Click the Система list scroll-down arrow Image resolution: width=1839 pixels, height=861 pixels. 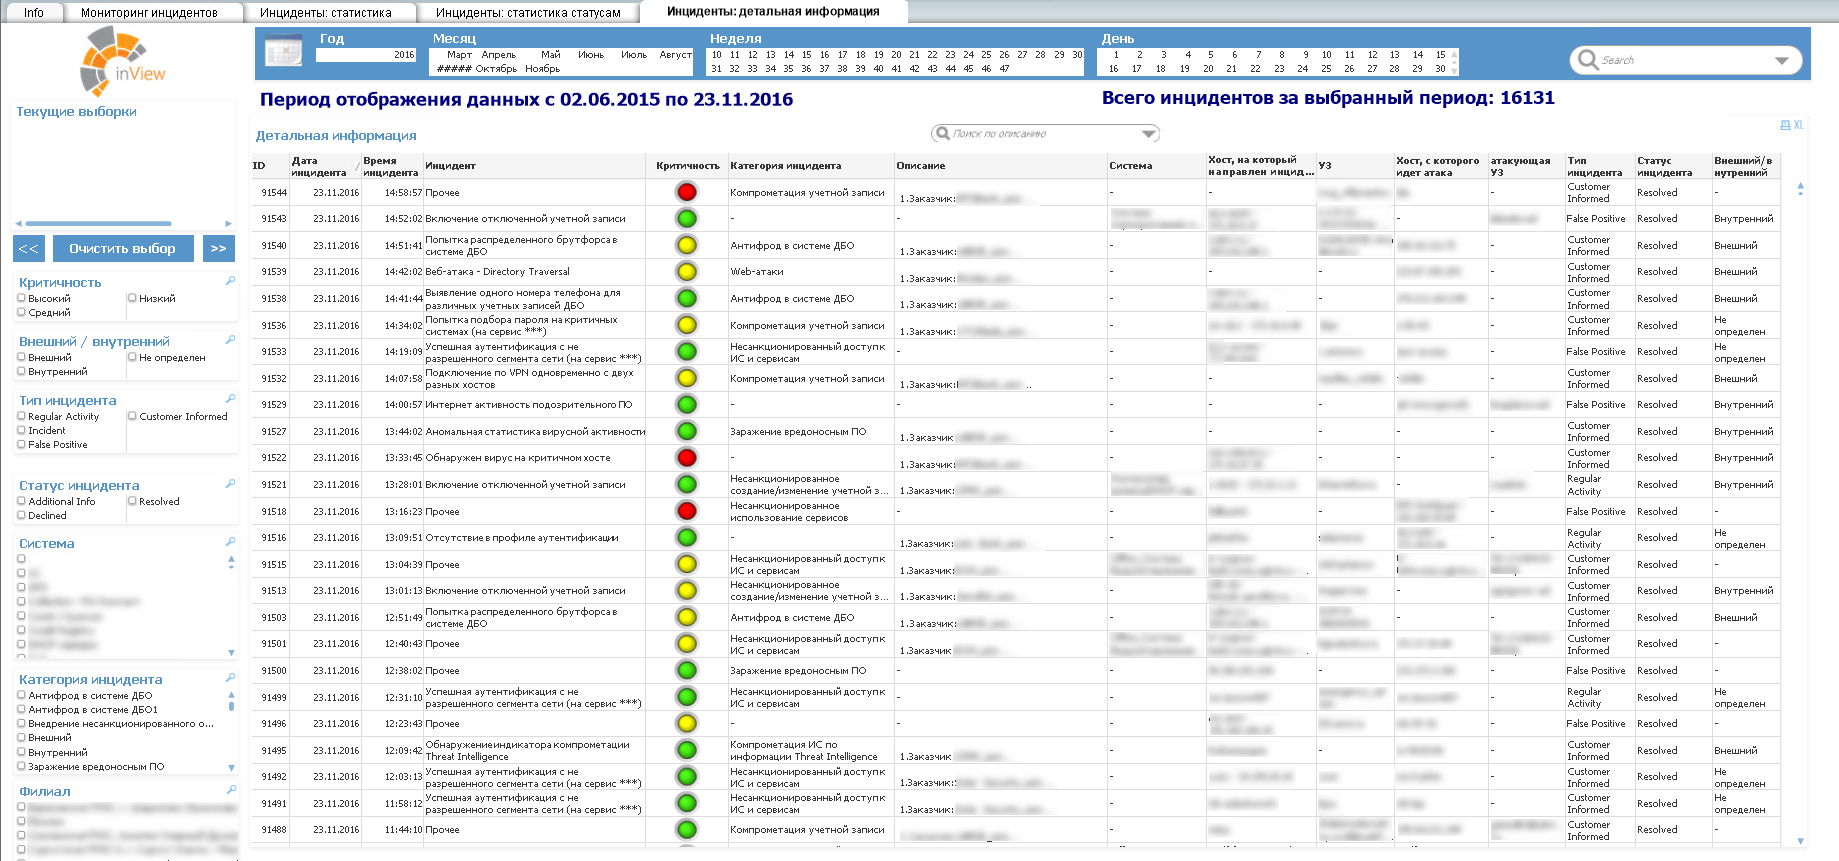point(231,653)
